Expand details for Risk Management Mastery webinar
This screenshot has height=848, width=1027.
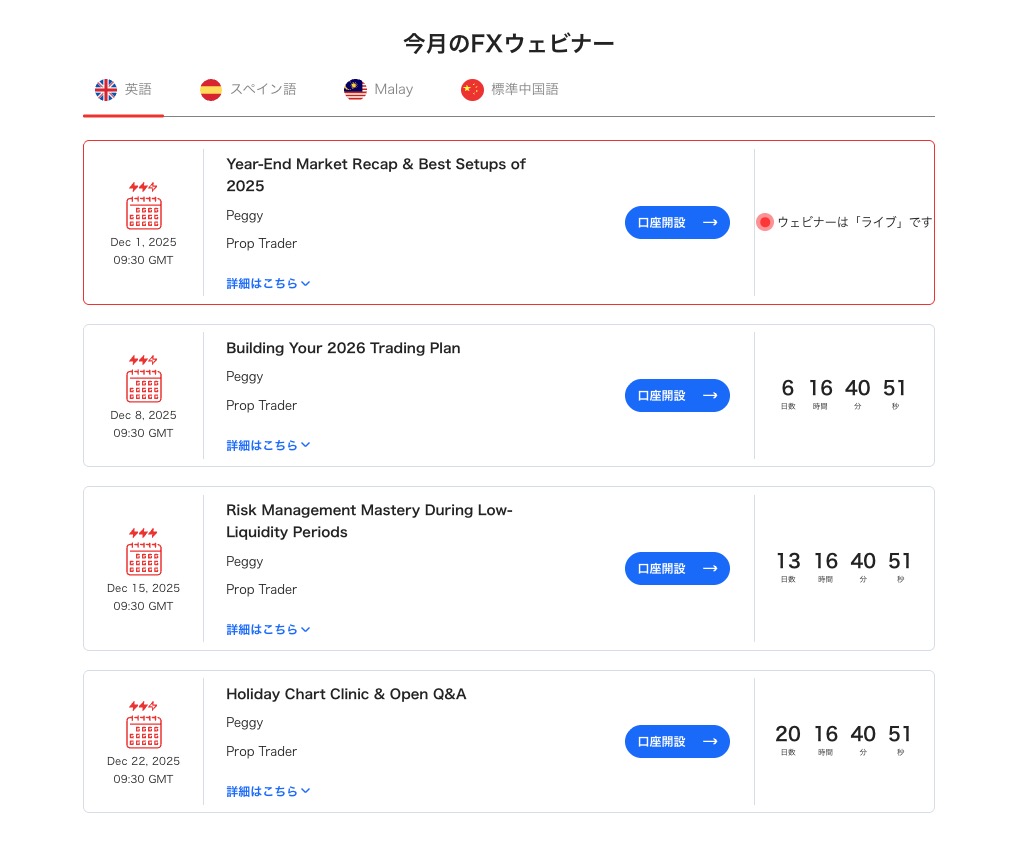tap(268, 630)
